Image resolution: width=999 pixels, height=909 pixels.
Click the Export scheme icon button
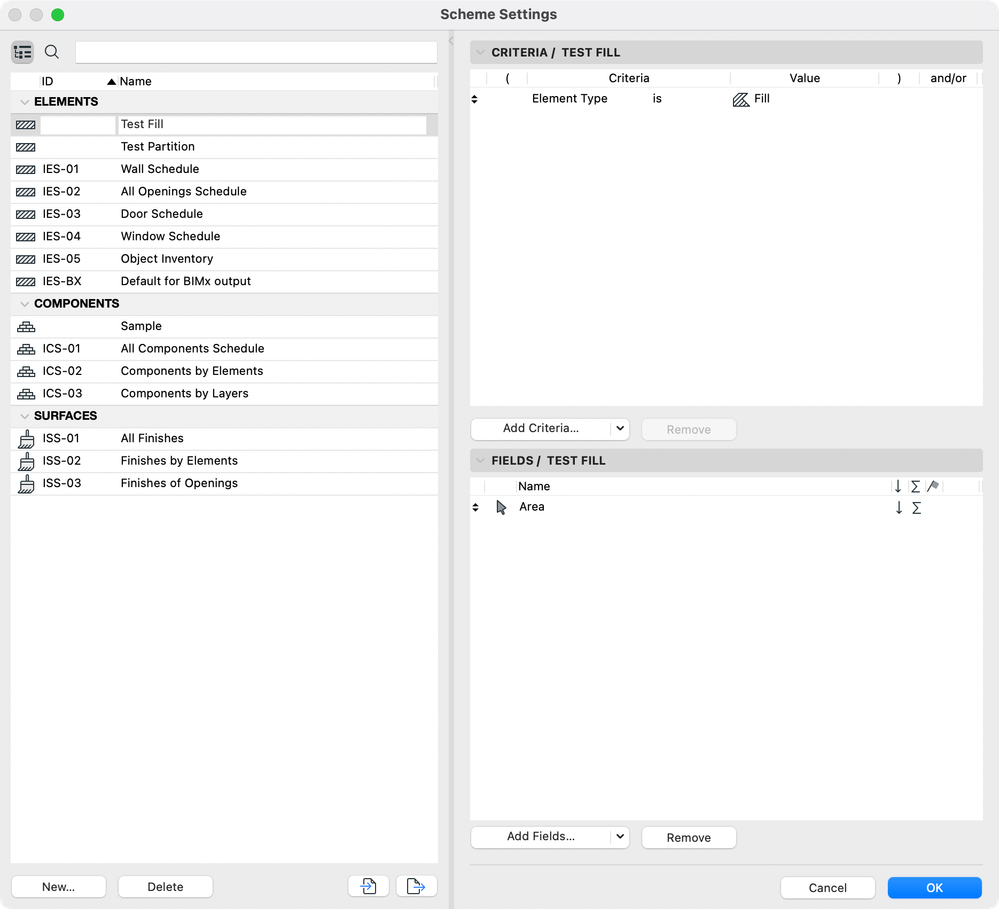(x=416, y=886)
